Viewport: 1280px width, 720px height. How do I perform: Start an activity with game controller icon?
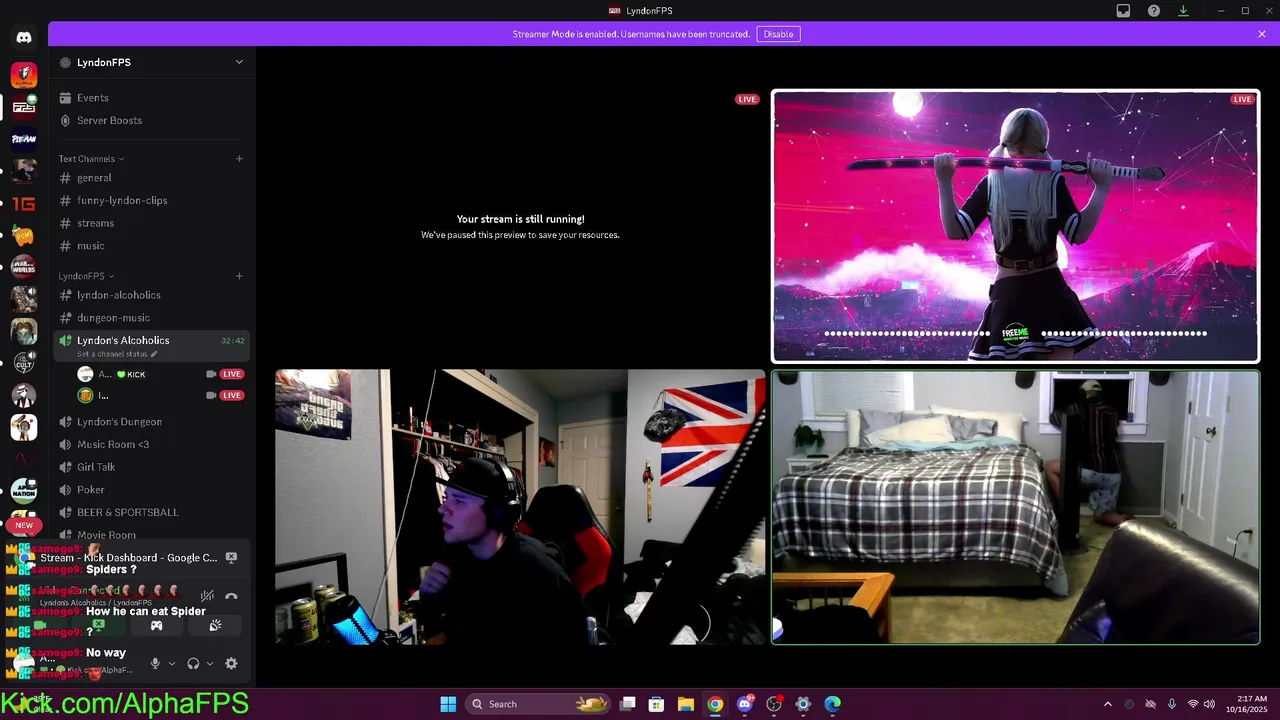point(156,626)
